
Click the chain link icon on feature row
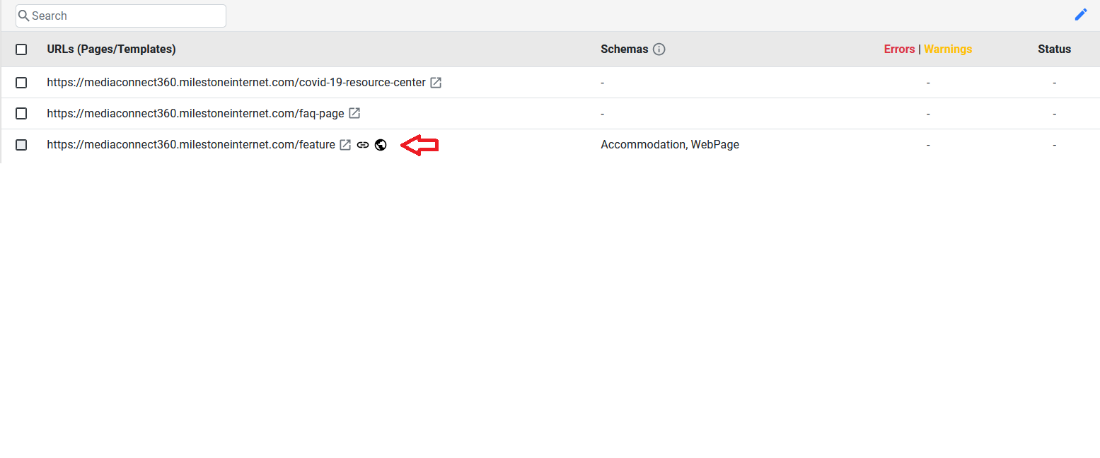pos(363,145)
